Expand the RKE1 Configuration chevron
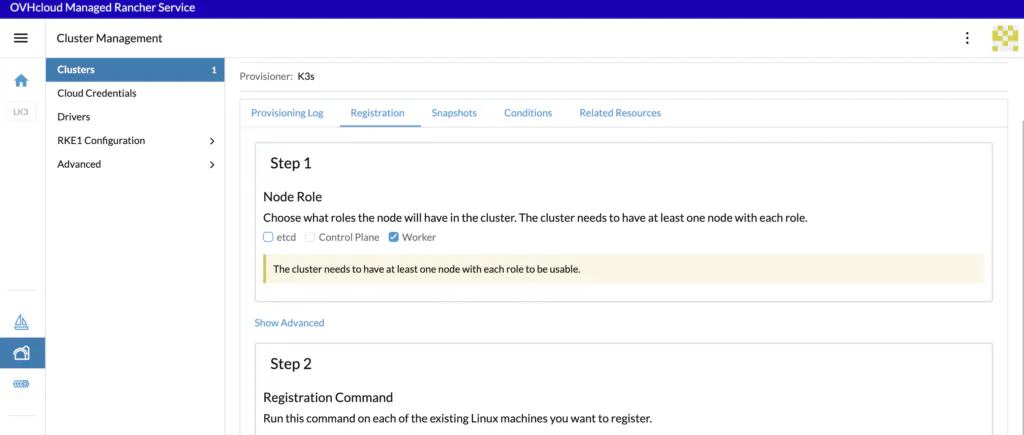This screenshot has width=1024, height=435. pos(212,140)
